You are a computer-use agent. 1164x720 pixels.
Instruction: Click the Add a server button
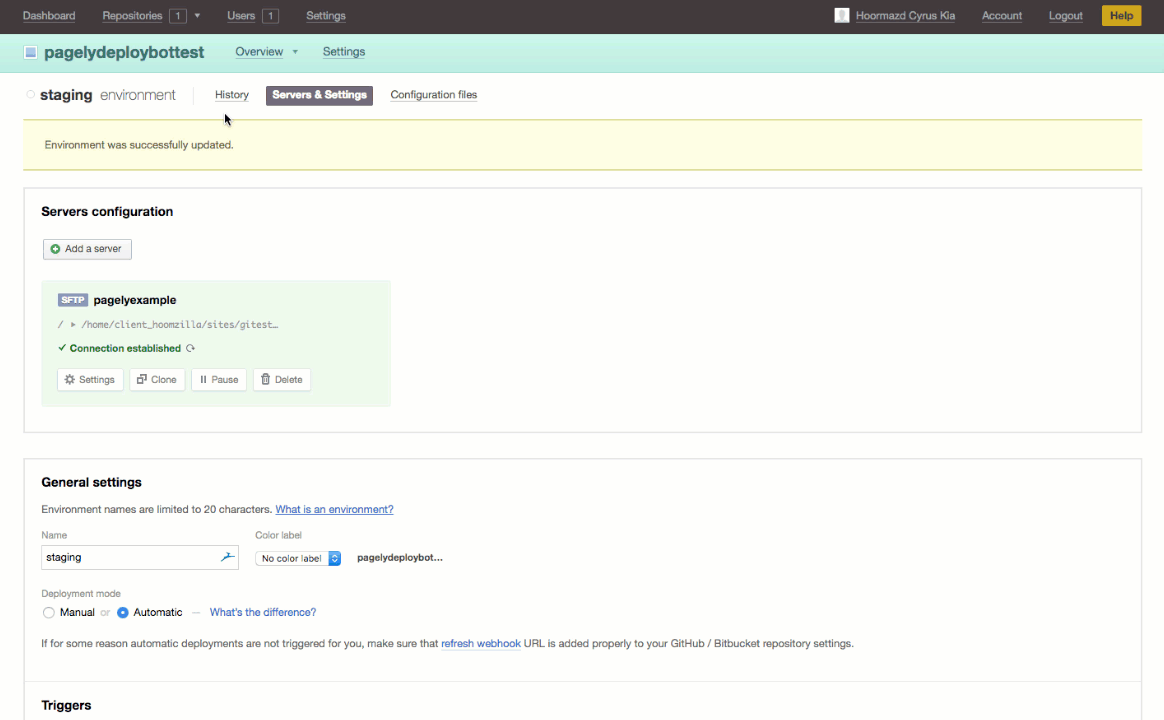tap(87, 249)
